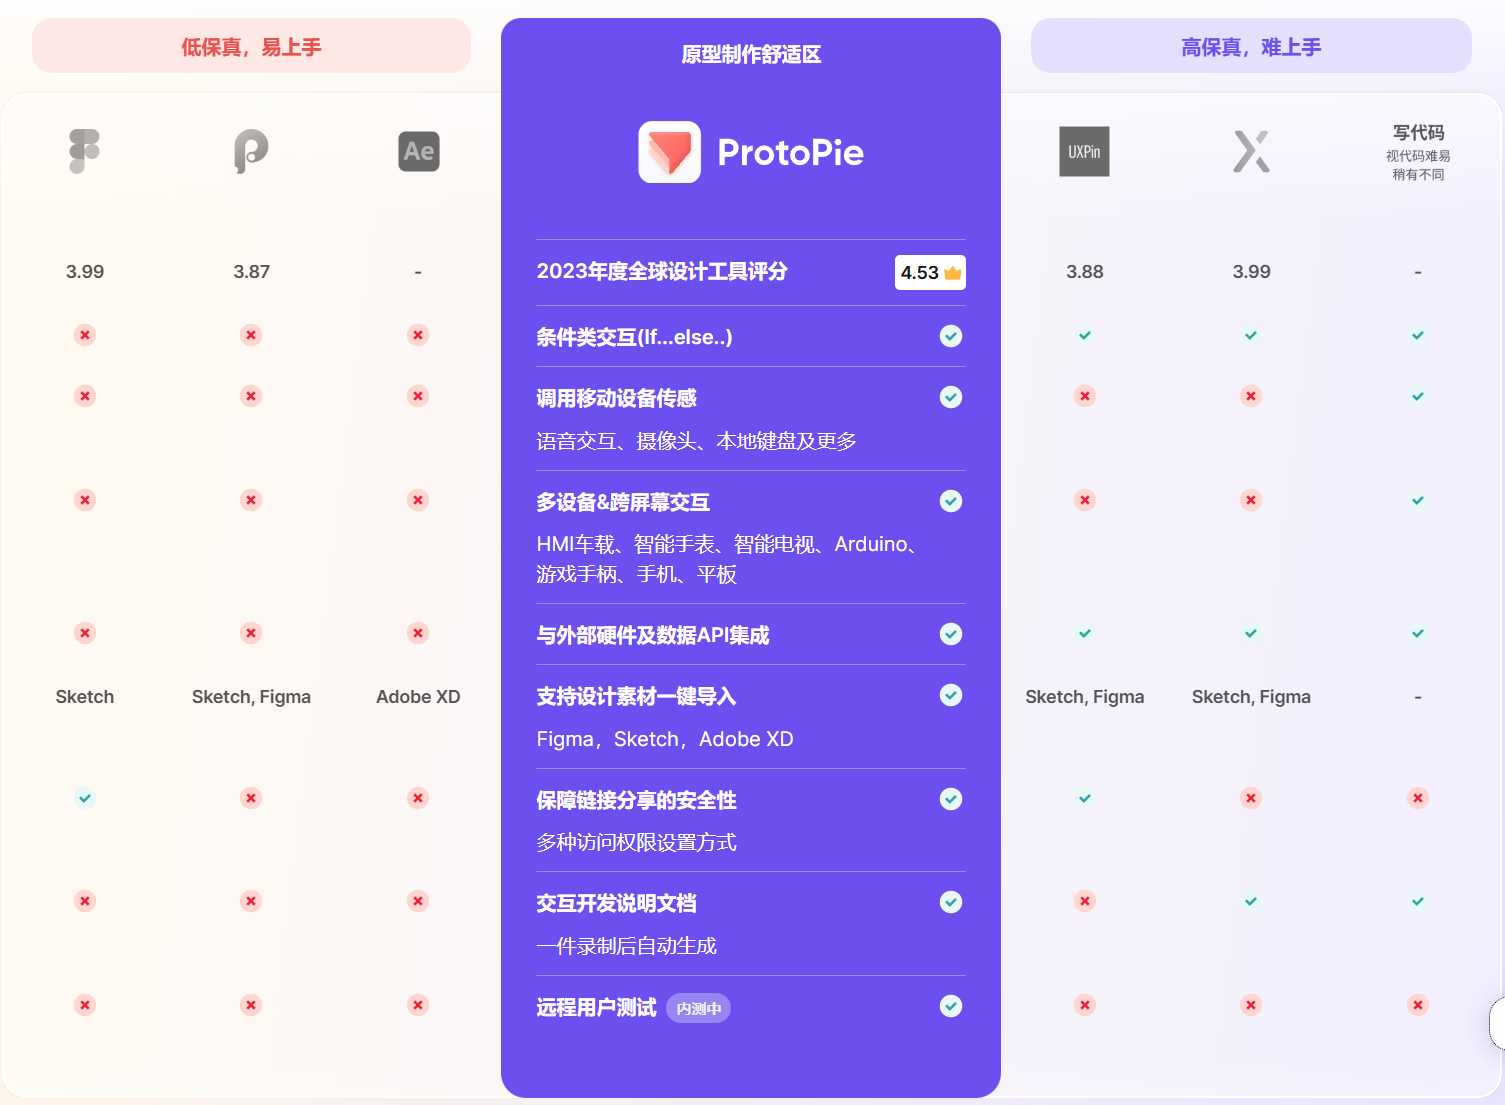Click 写代码 column green check for 调用移动设备传感 row
1505x1105 pixels.
tap(1418, 396)
